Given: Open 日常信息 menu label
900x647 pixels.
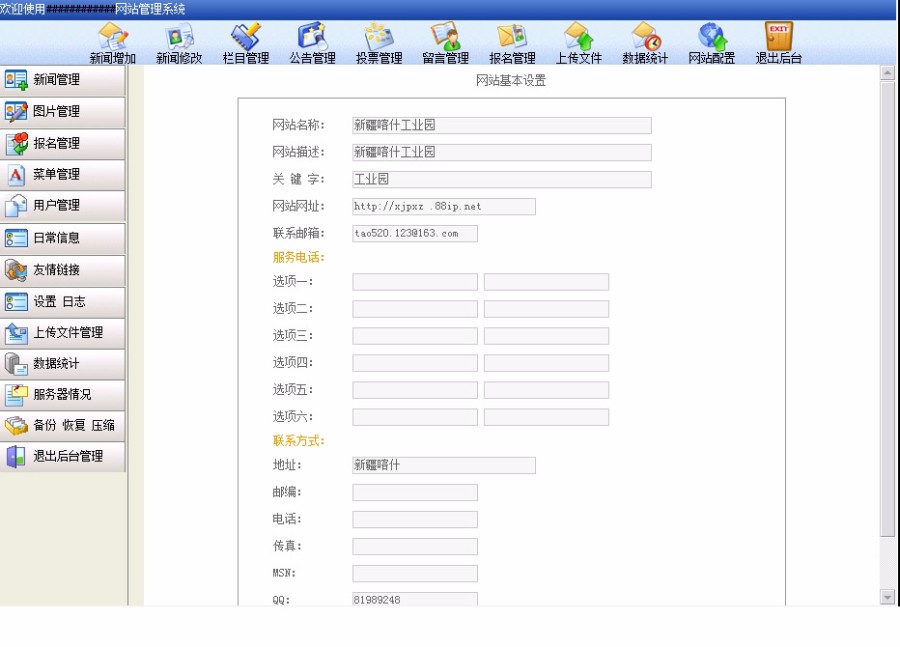Looking at the screenshot, I should [x=56, y=238].
